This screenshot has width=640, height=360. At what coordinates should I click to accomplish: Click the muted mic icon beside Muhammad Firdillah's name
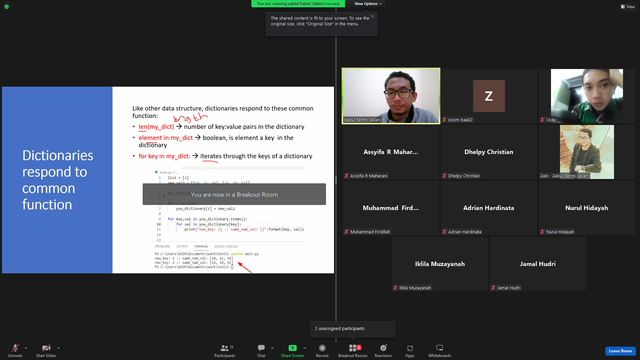pyautogui.click(x=347, y=232)
